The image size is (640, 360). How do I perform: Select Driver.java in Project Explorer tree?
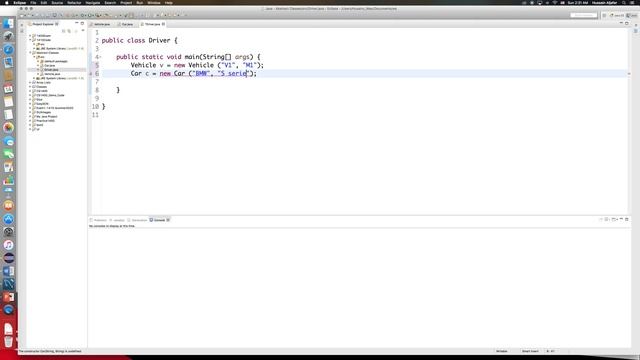pyautogui.click(x=51, y=70)
